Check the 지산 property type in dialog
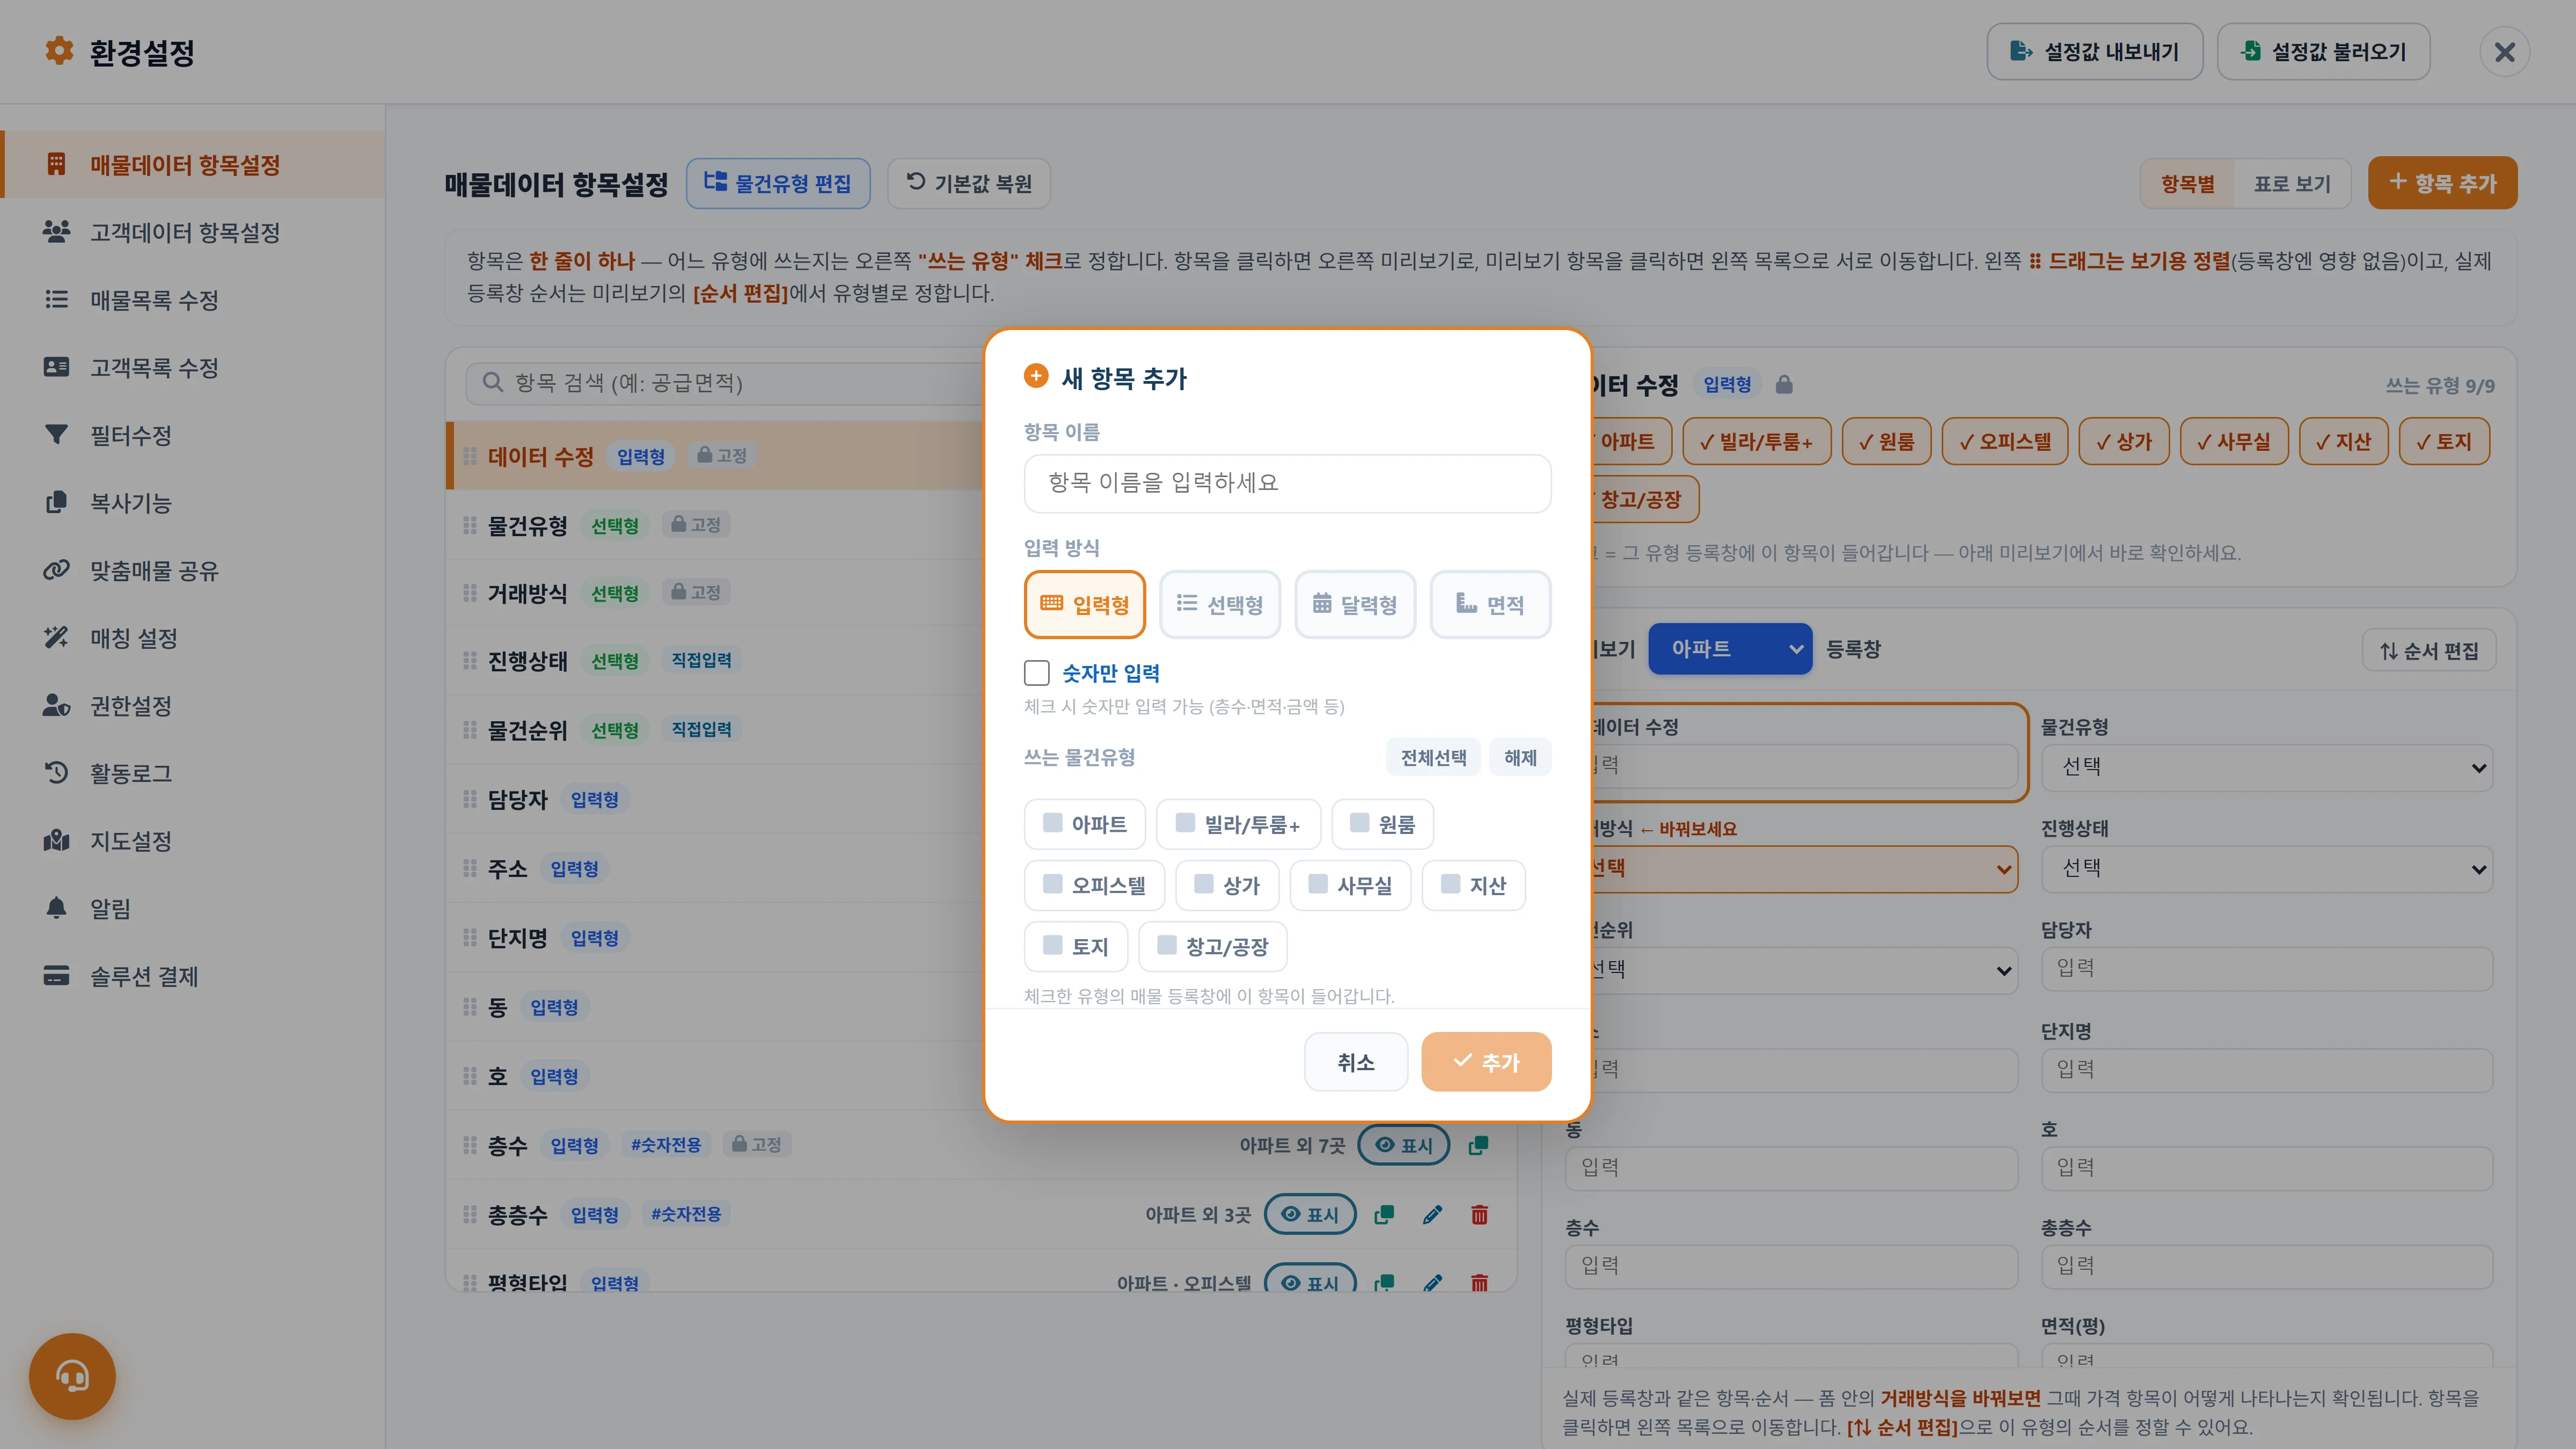This screenshot has height=1449, width=2576. (1473, 885)
